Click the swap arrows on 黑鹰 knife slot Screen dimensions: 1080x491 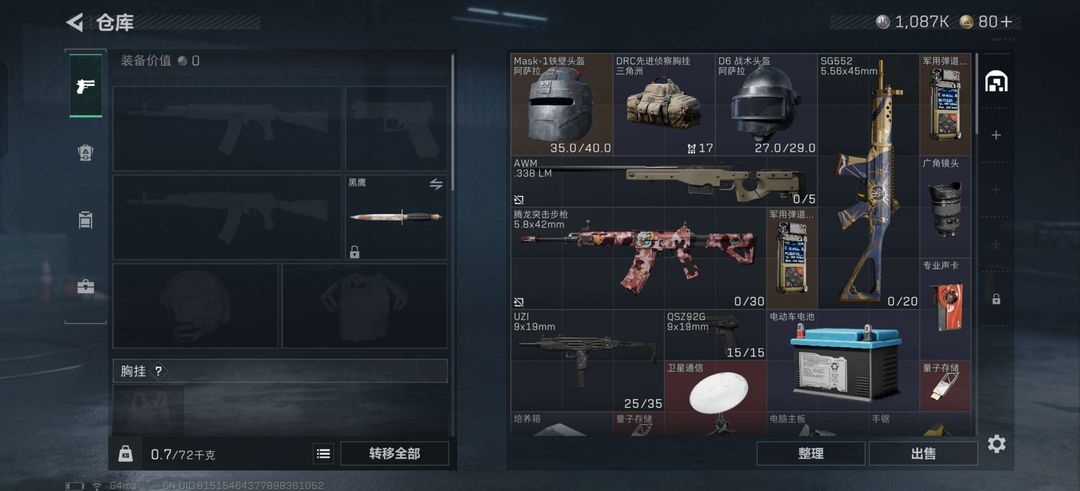(x=435, y=184)
